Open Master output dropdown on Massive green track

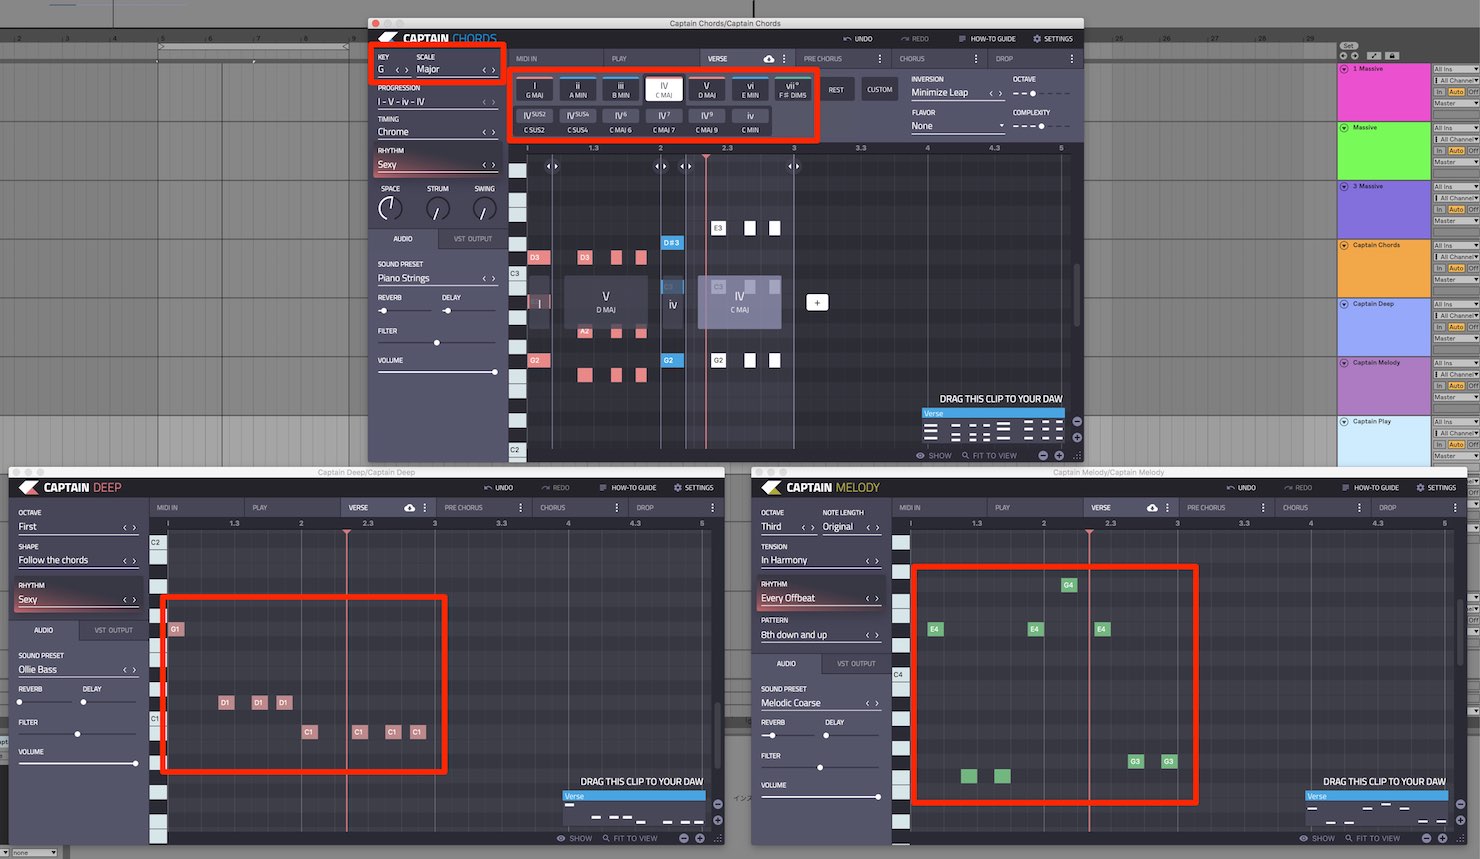tap(1456, 162)
